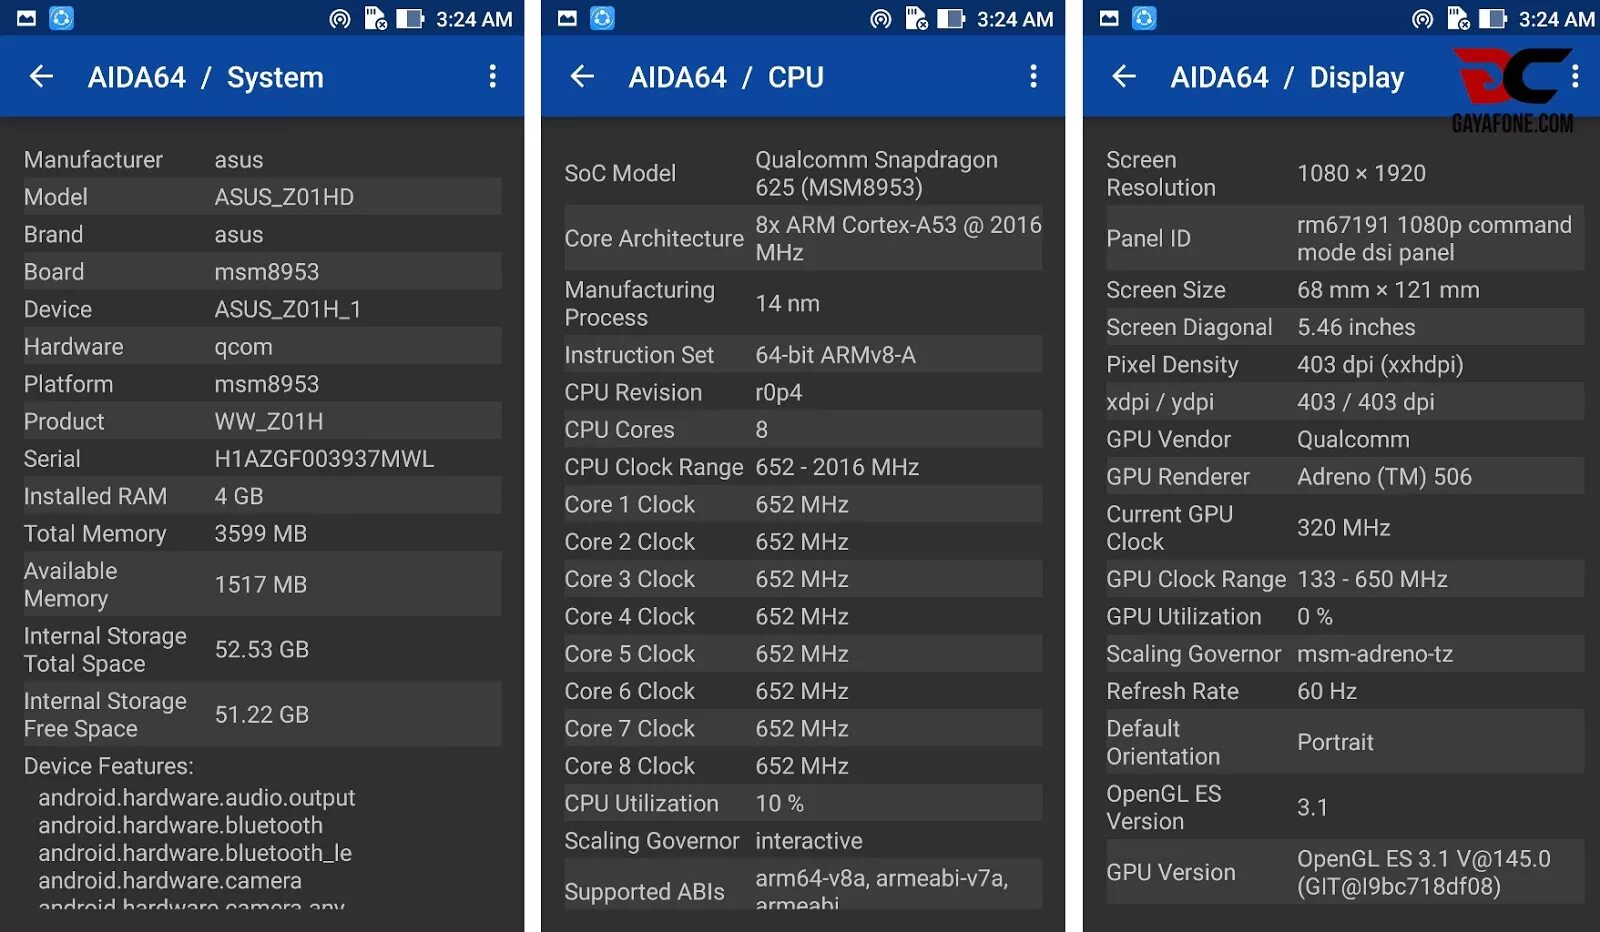
Task: Select the Core 5 Clock row
Action: 803,654
